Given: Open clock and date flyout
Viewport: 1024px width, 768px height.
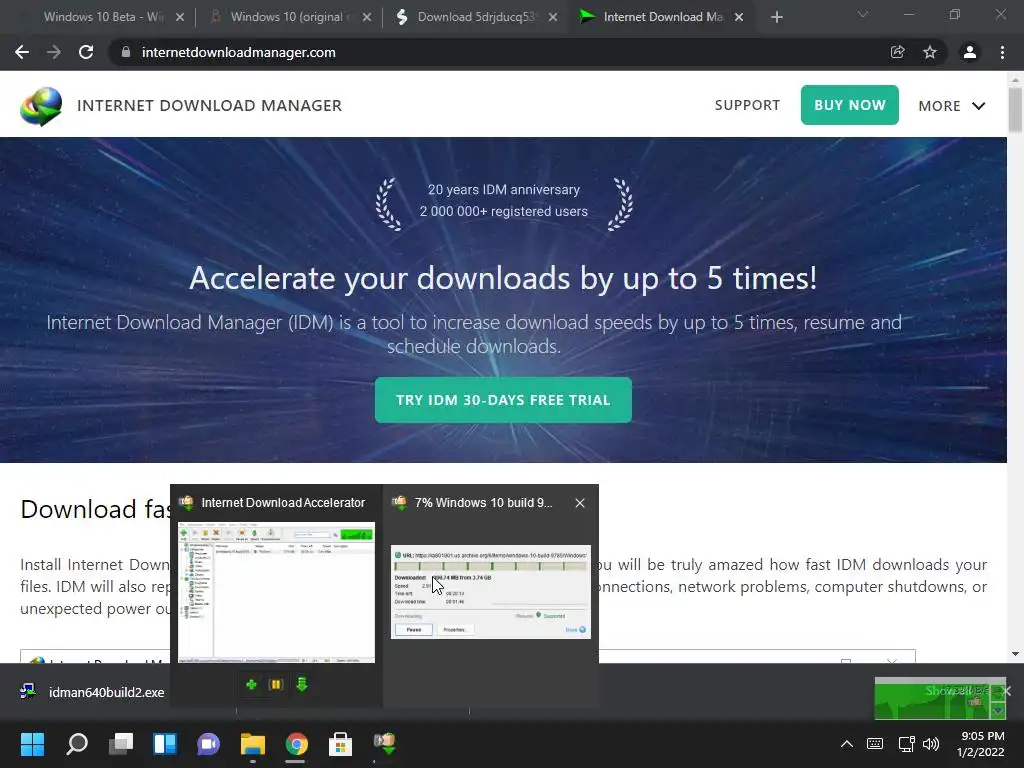Looking at the screenshot, I should (x=981, y=744).
